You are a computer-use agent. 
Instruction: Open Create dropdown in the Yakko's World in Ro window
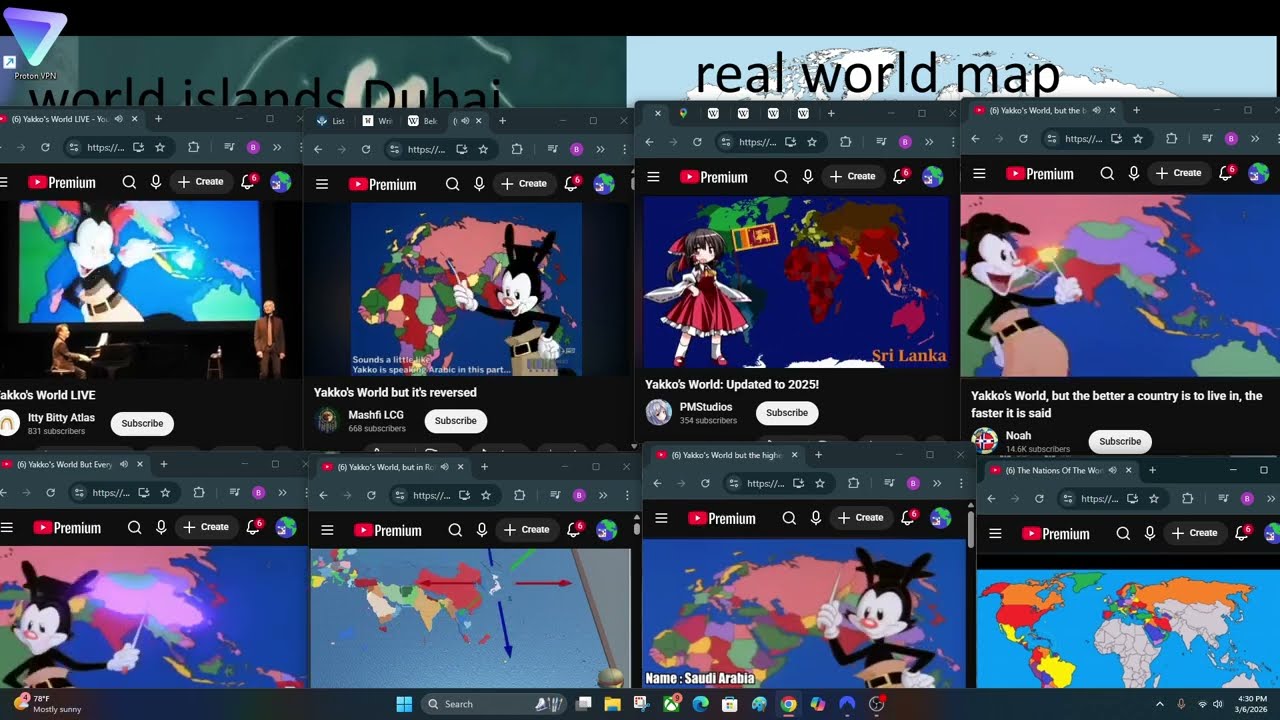point(526,530)
